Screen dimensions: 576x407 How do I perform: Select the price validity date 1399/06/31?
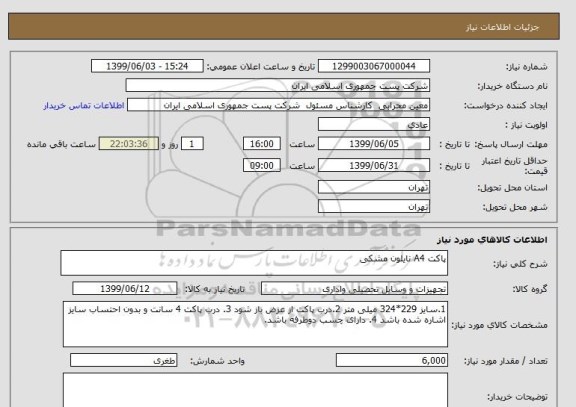[374, 166]
